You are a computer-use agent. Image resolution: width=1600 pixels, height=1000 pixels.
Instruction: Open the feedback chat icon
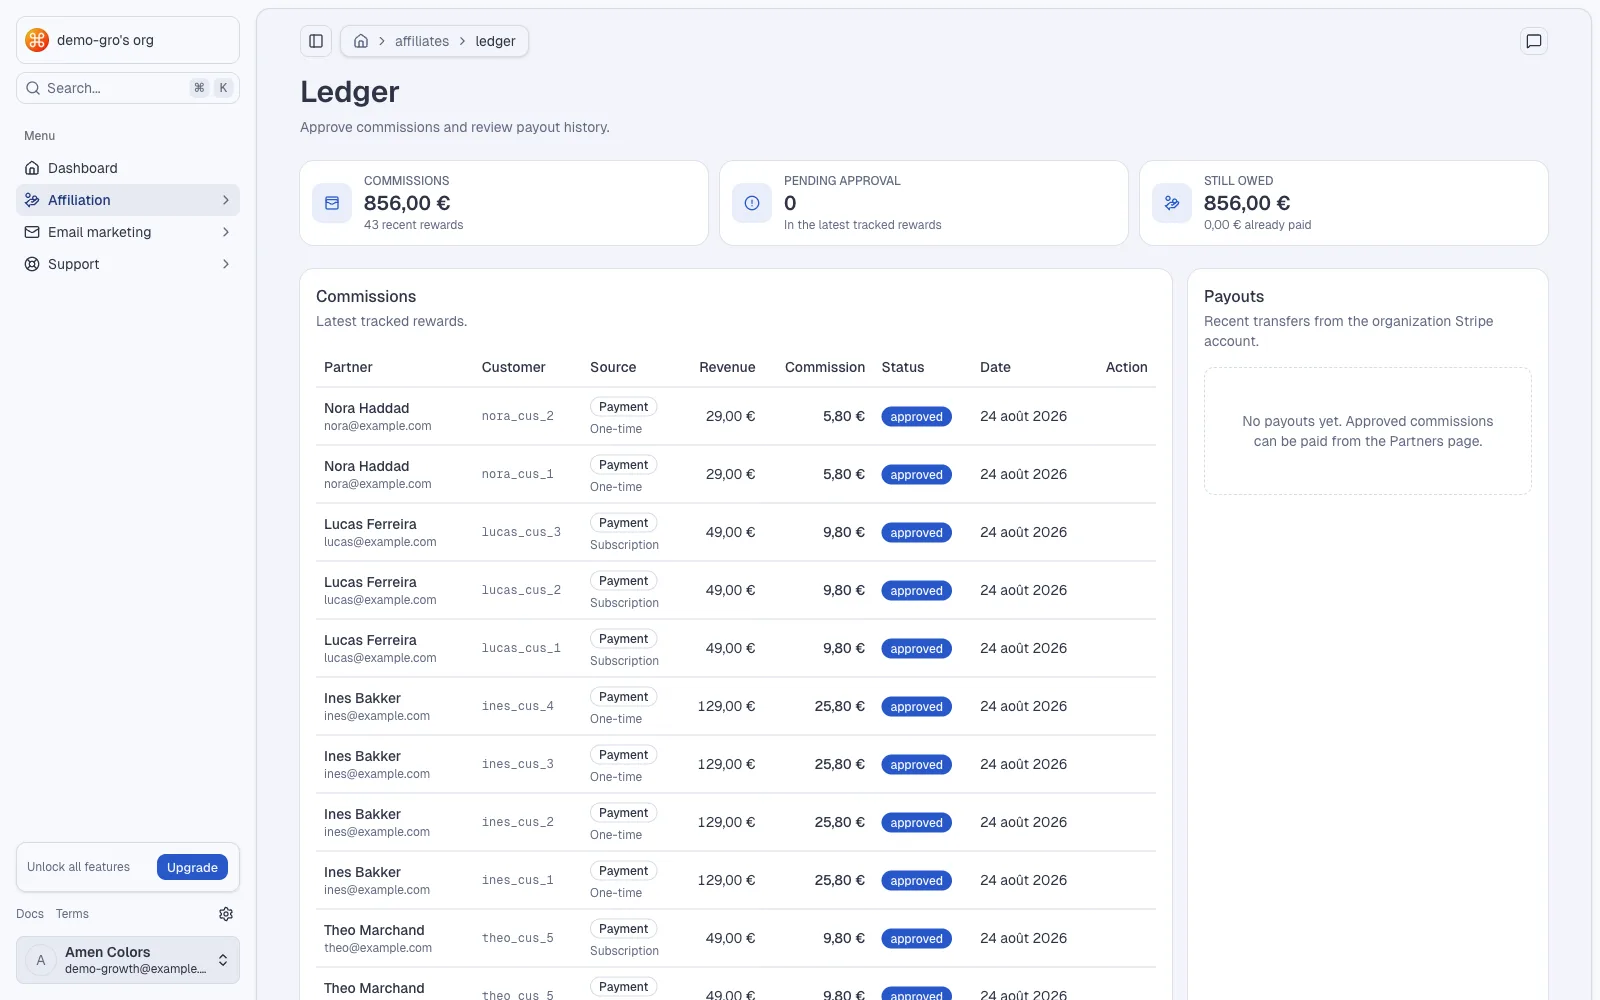tap(1533, 41)
